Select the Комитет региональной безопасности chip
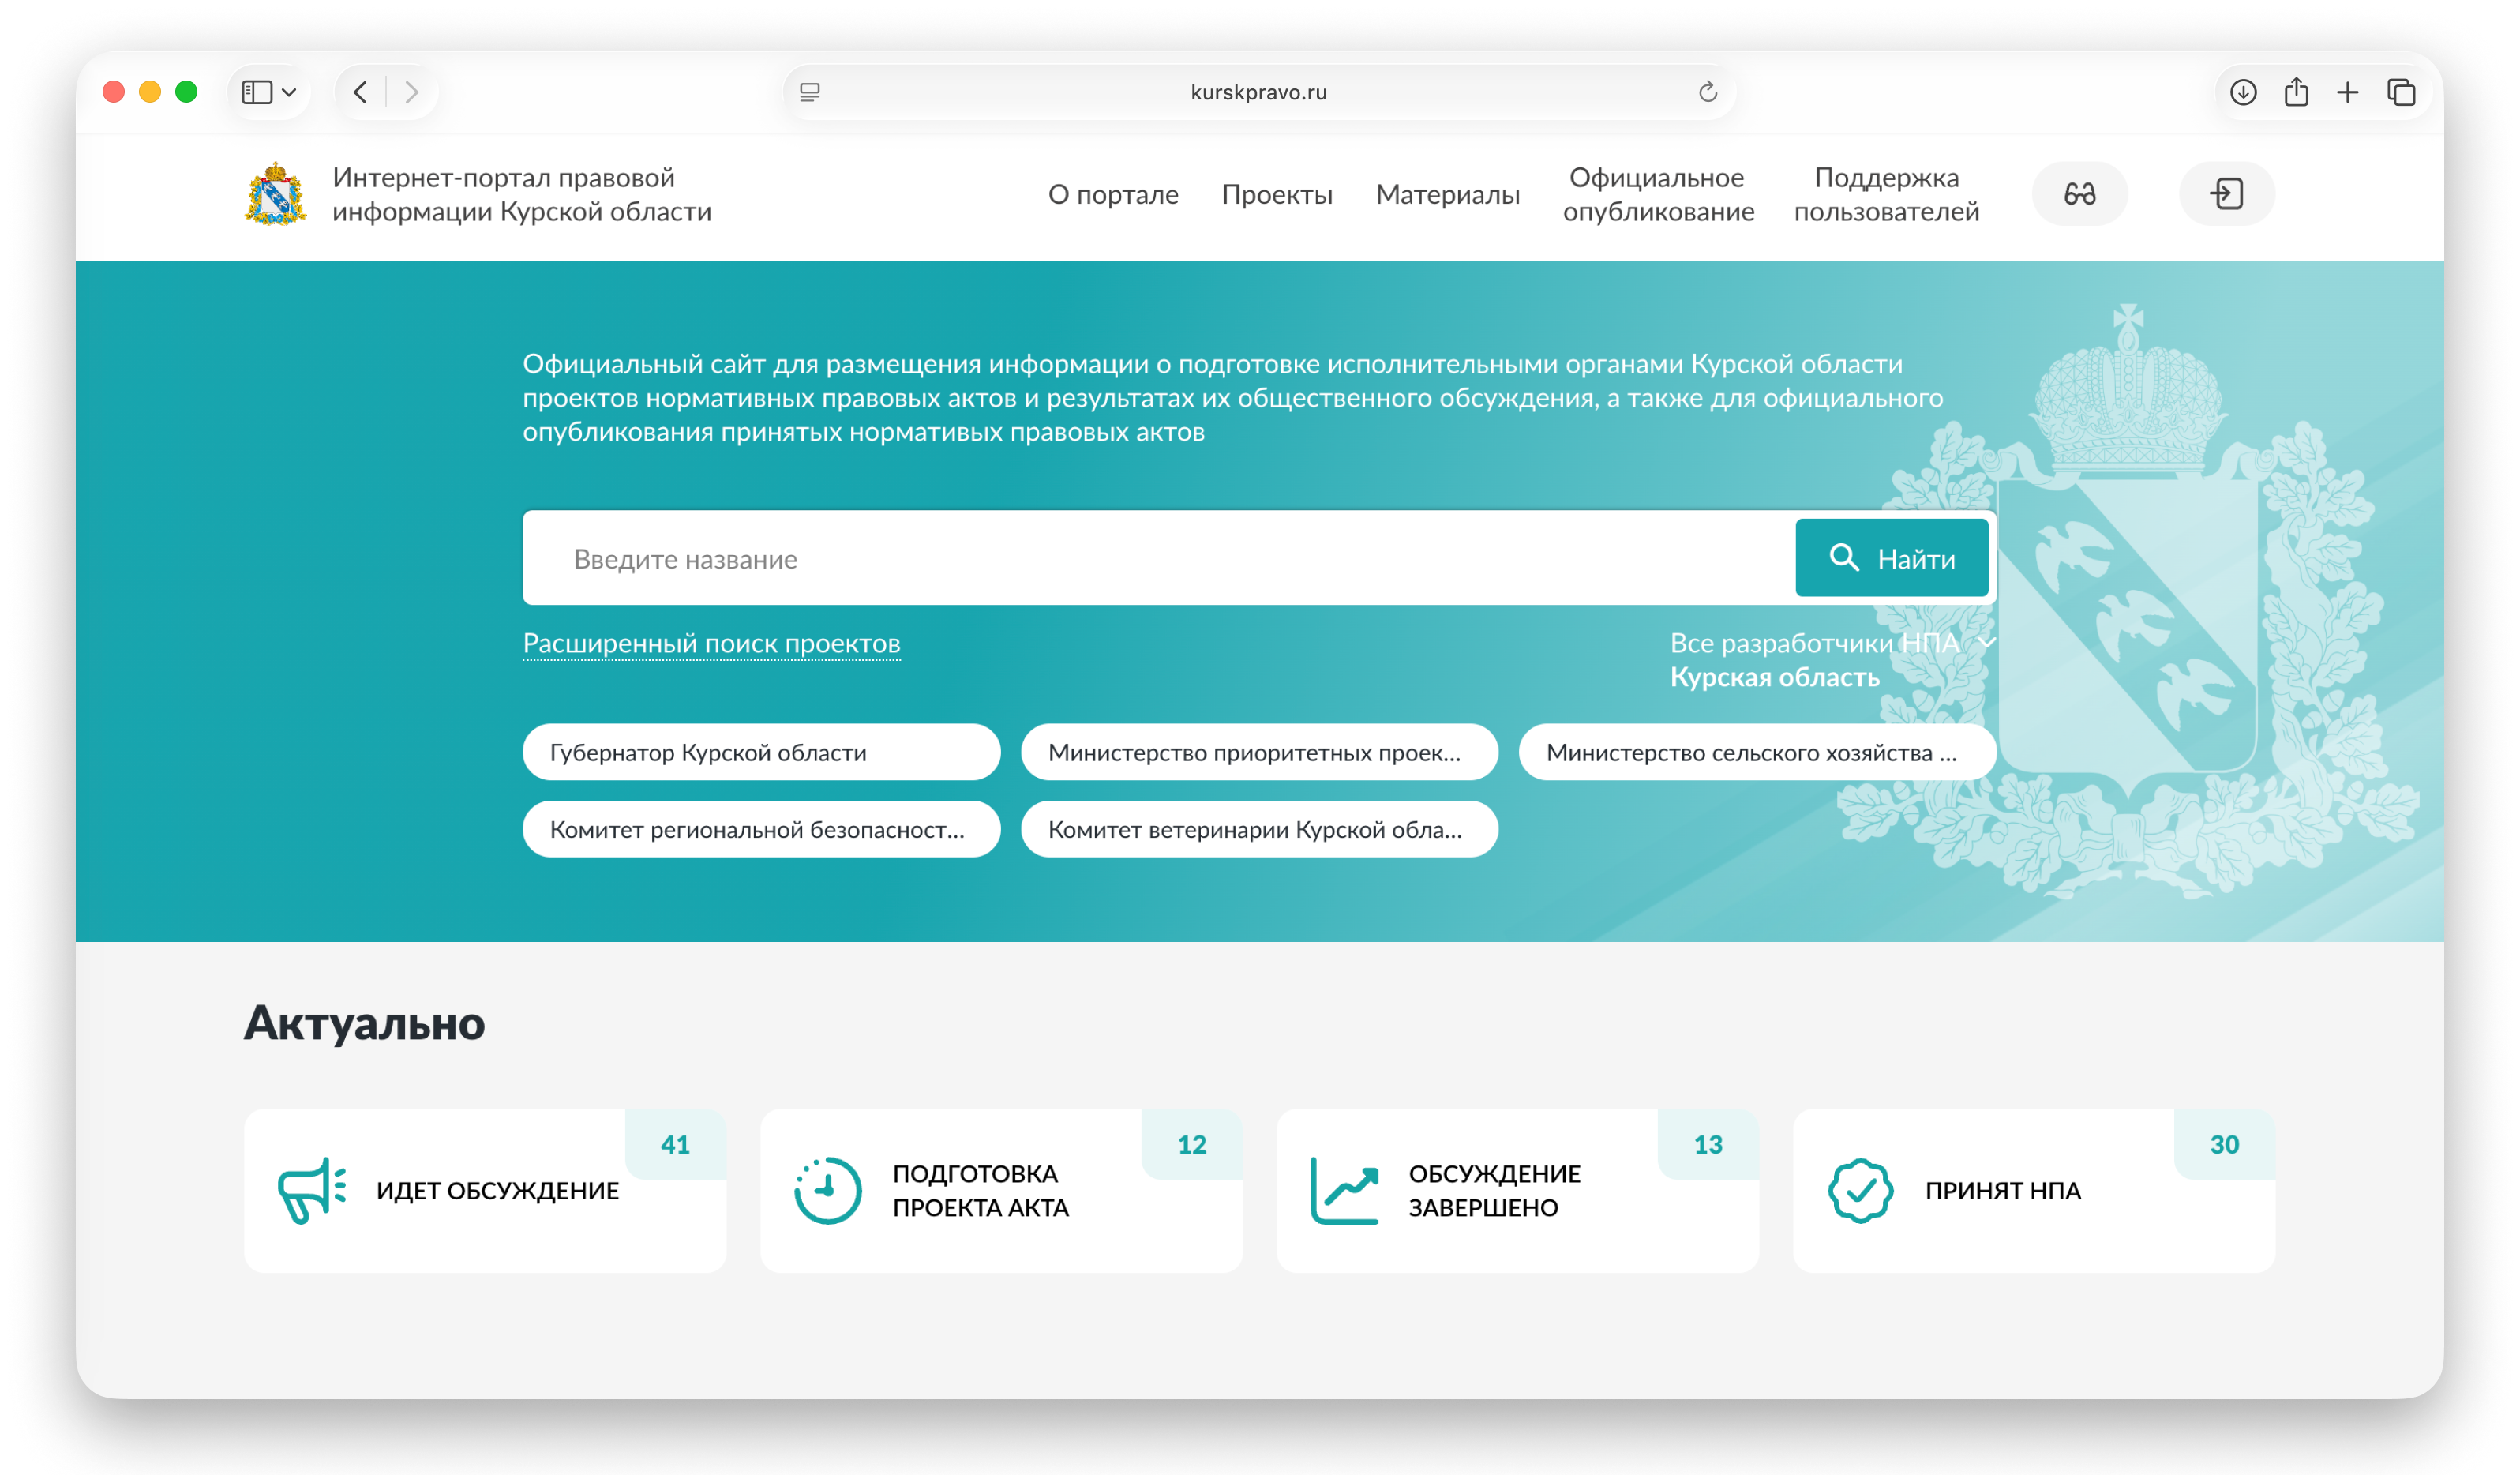This screenshot has width=2520, height=1475. [761, 829]
